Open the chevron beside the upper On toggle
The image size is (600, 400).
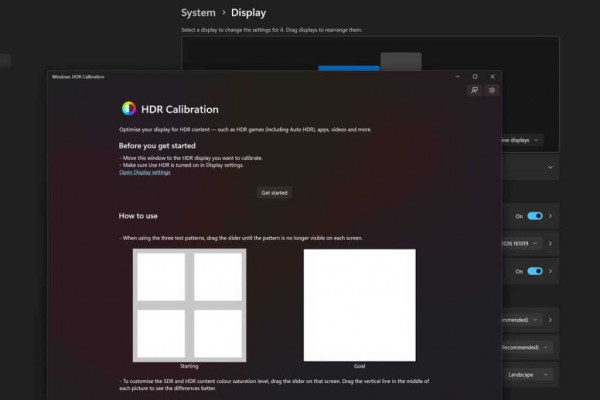pos(550,216)
